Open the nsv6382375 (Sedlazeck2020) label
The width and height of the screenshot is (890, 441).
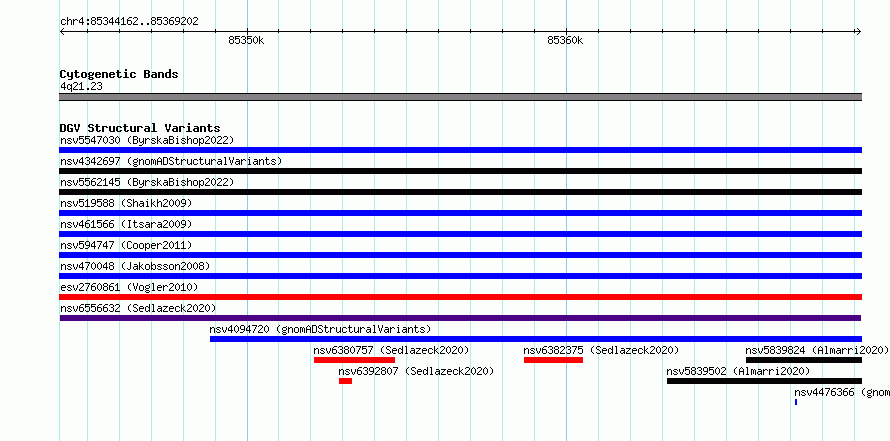(601, 350)
